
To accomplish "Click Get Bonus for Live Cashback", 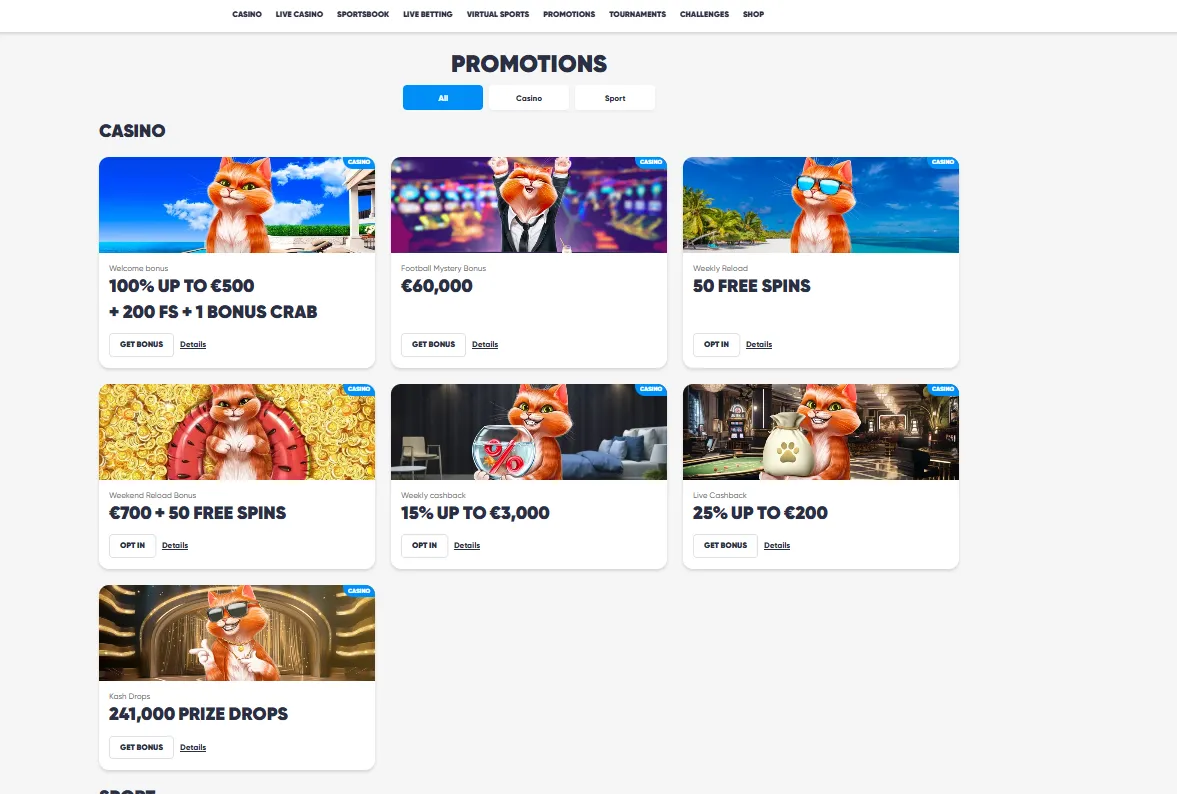I will point(725,546).
